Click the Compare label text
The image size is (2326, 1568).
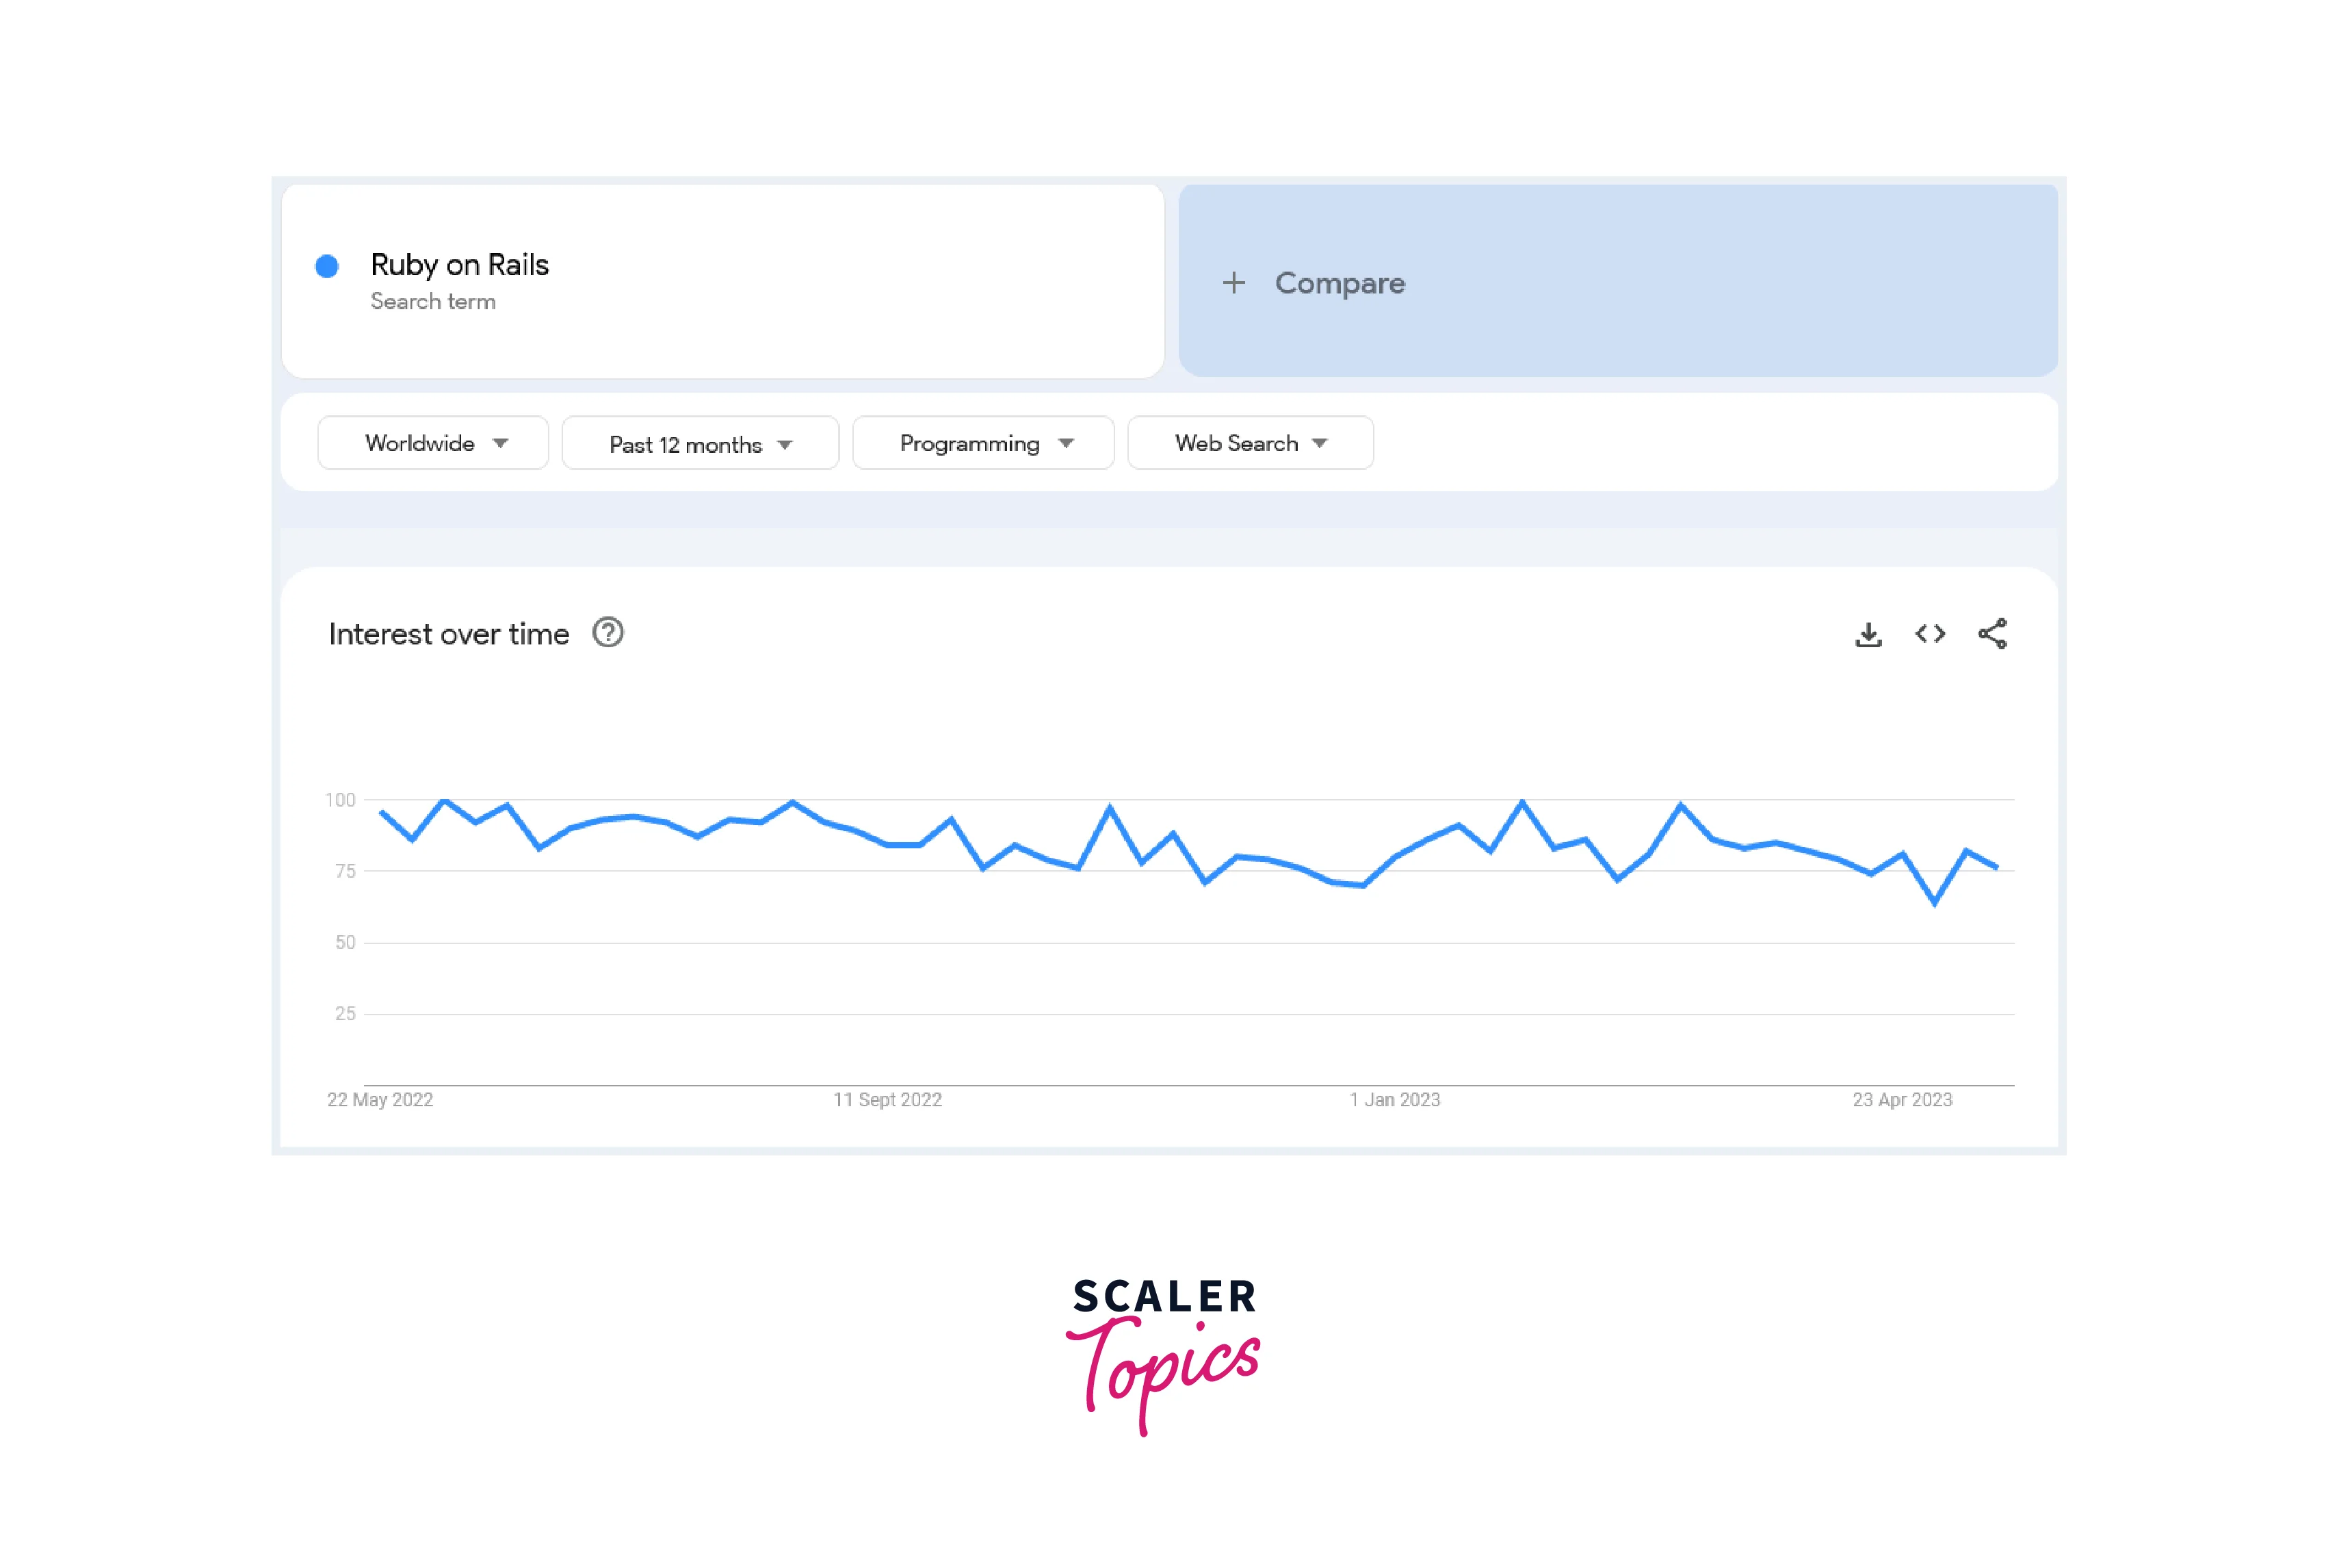point(1340,283)
